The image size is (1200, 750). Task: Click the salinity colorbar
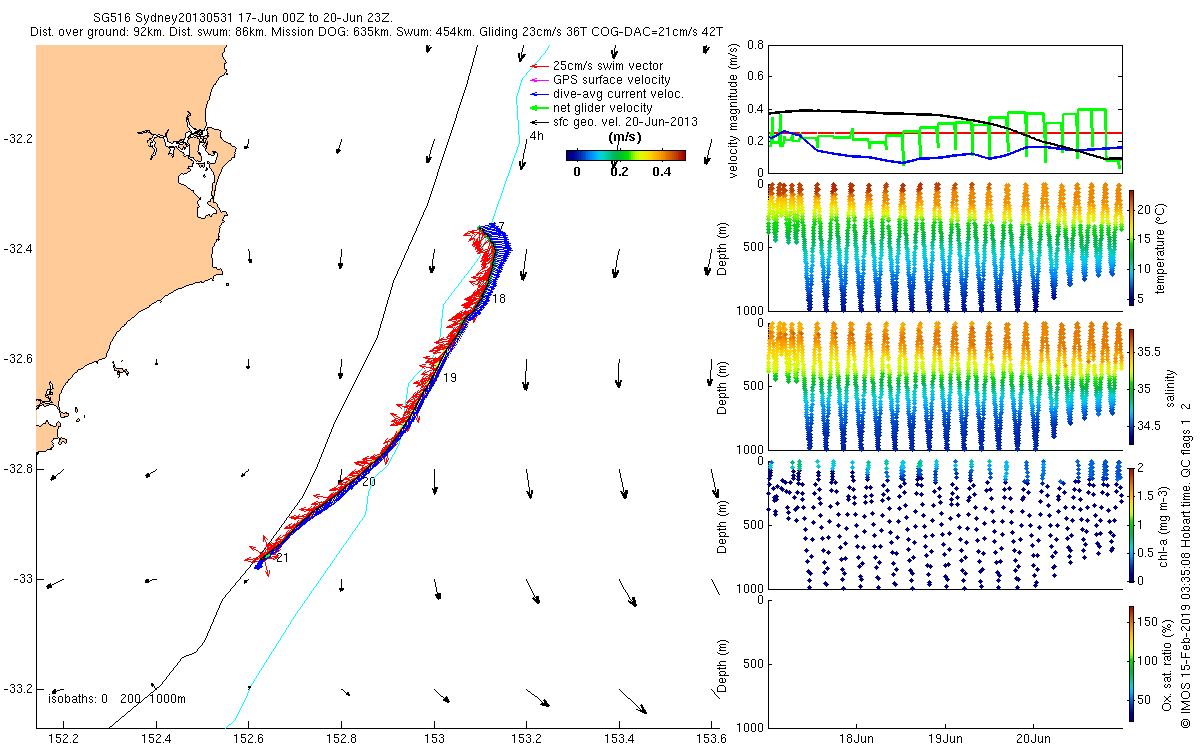point(1131,386)
